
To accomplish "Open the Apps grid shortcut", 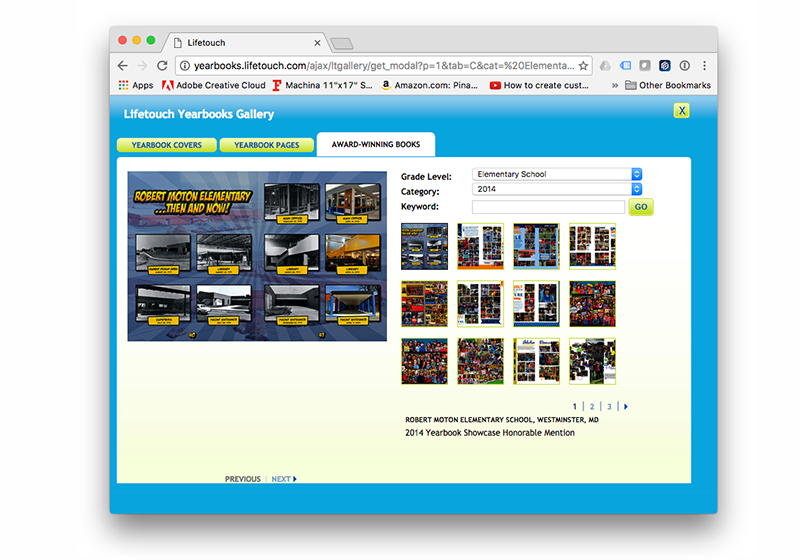I will 136,85.
